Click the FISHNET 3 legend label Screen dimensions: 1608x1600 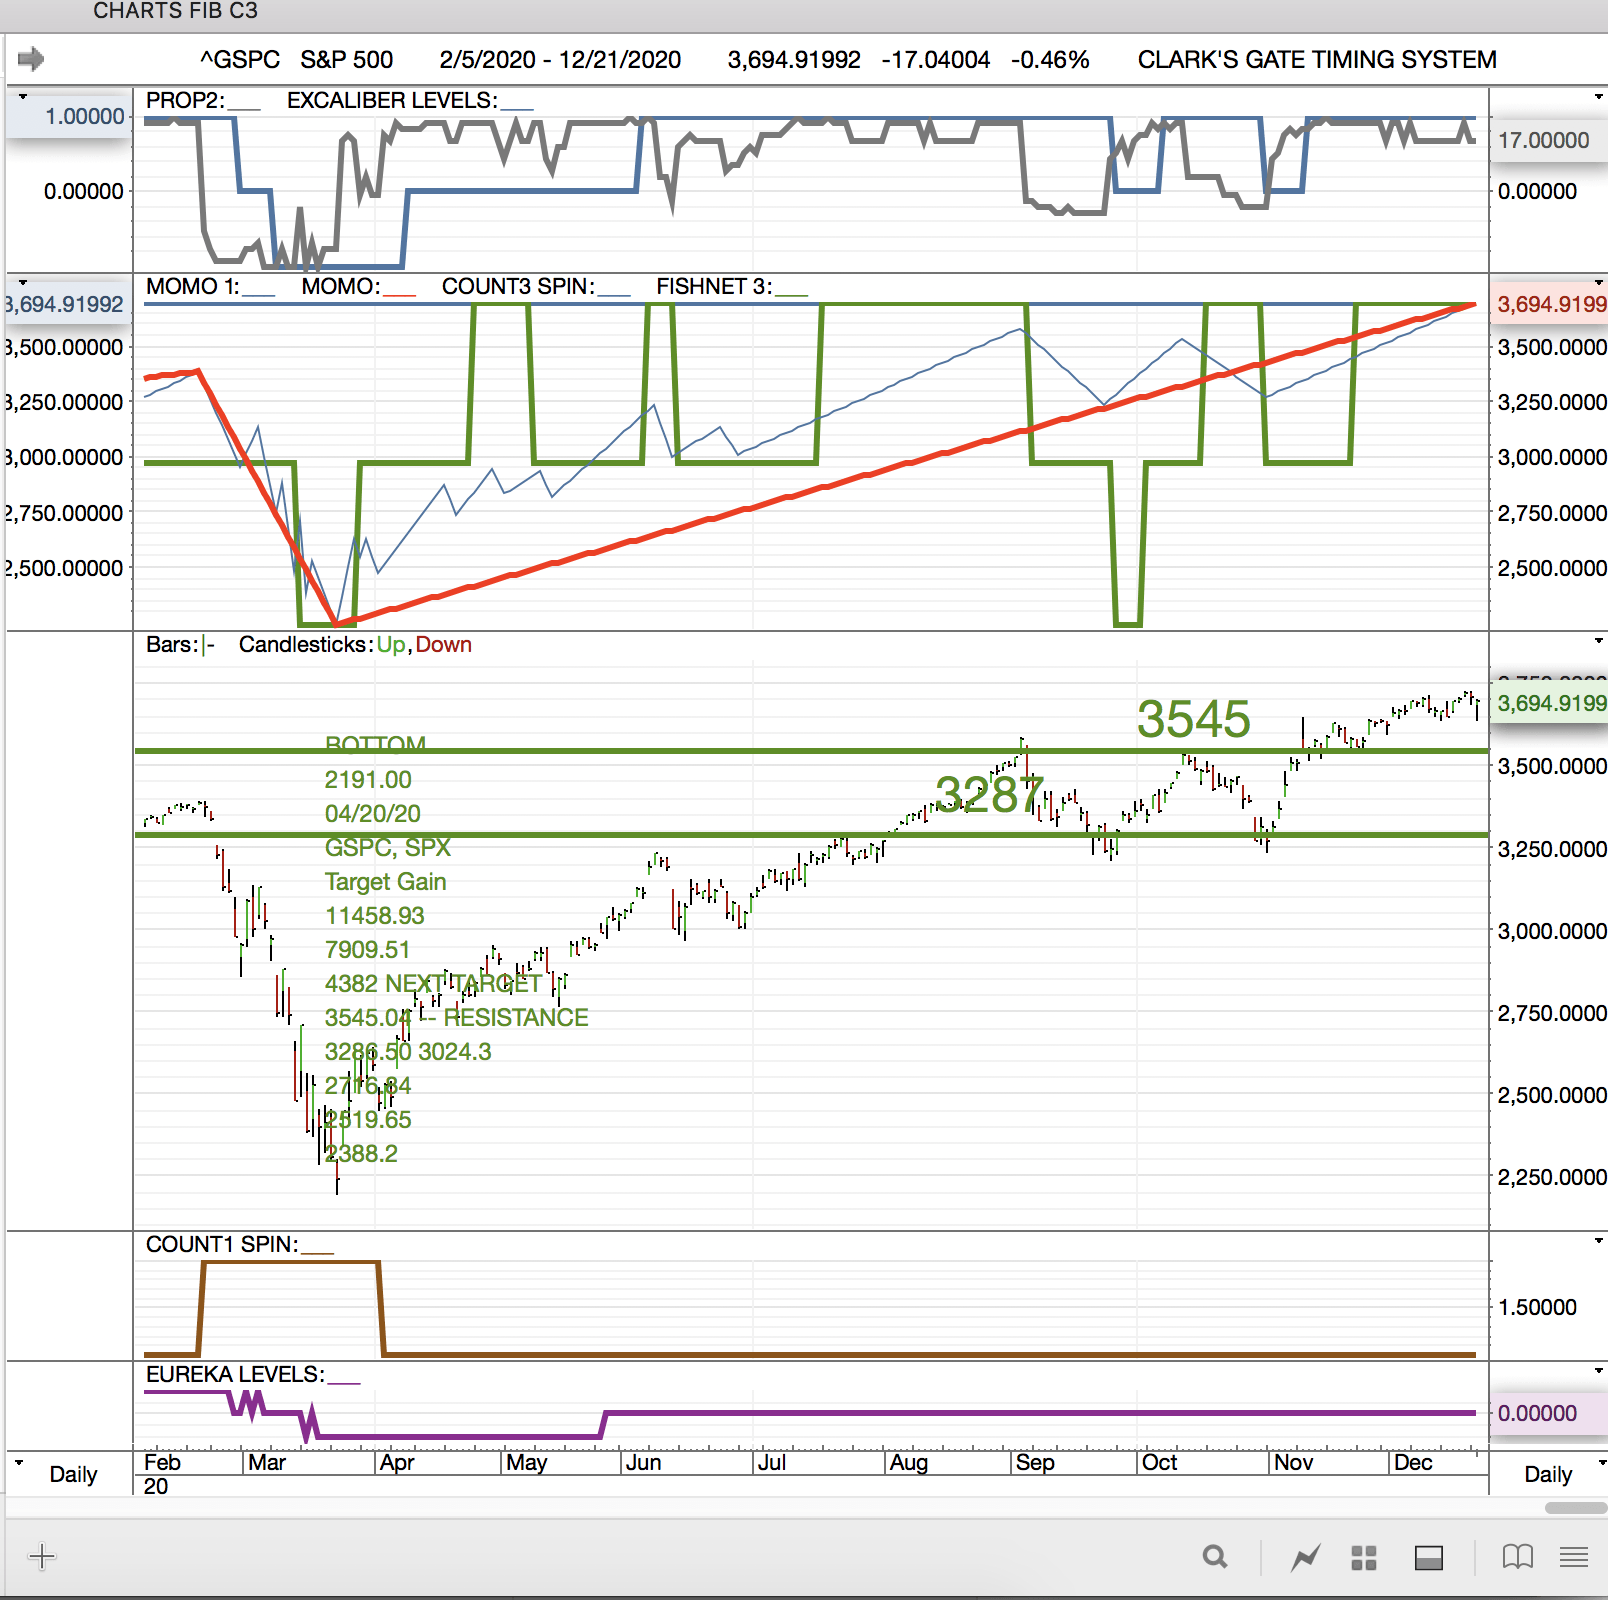714,286
